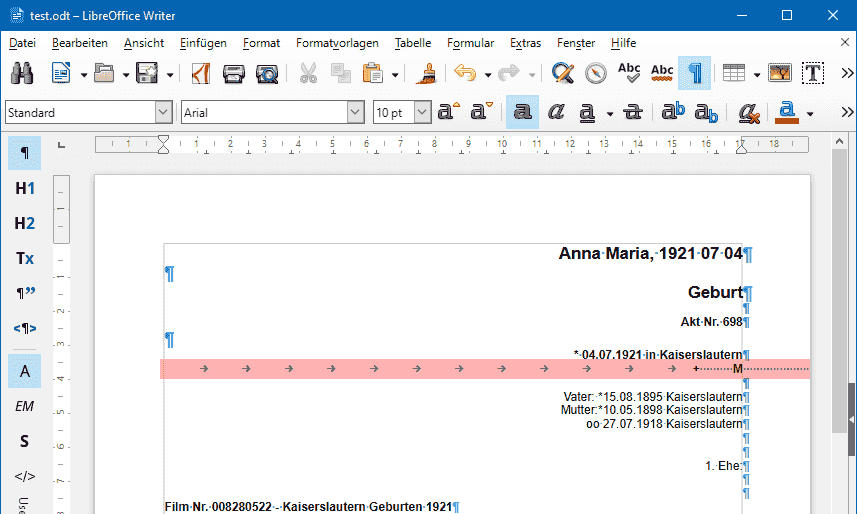857x514 pixels.
Task: Toggle underline formatting
Action: [x=587, y=112]
